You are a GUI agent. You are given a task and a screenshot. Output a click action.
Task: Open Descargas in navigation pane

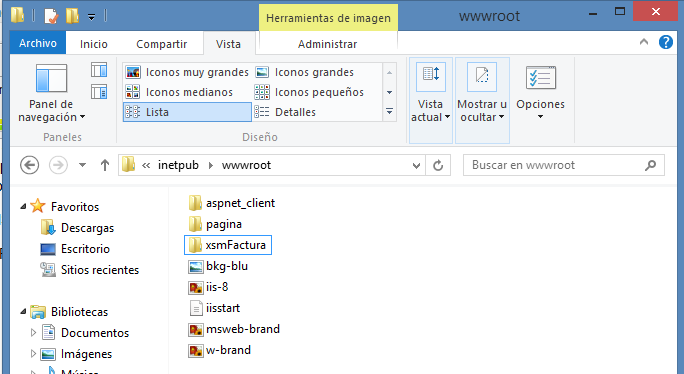[x=87, y=228]
